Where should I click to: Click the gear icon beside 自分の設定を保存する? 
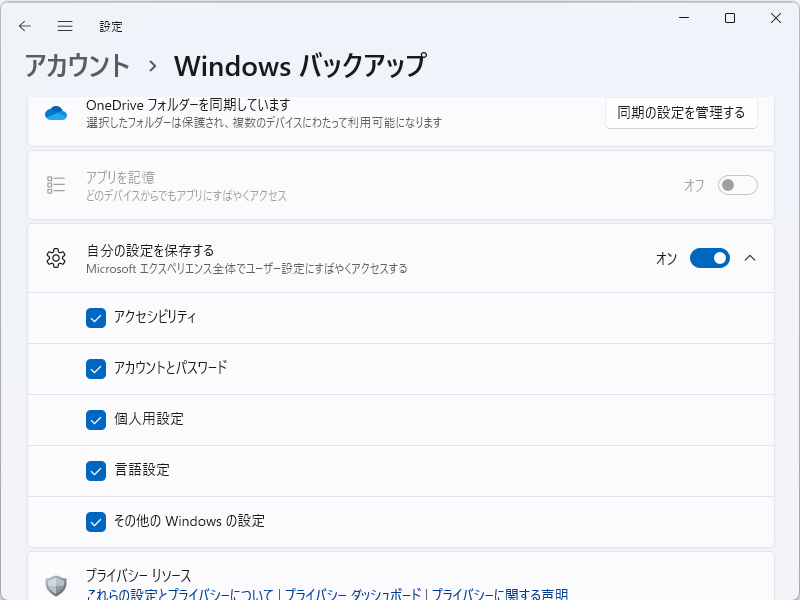tap(57, 256)
